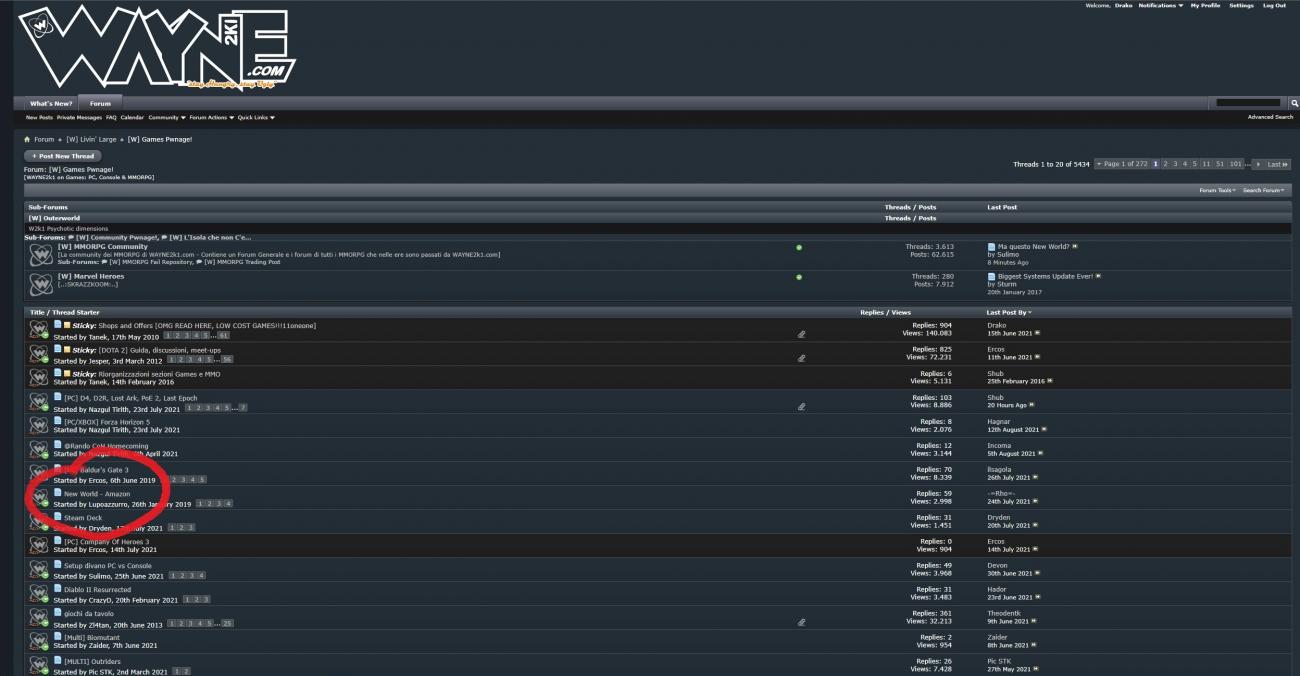The height and width of the screenshot is (676, 1300).
Task: Click the attachment paperclip on Shops and Offers thread
Action: point(801,334)
